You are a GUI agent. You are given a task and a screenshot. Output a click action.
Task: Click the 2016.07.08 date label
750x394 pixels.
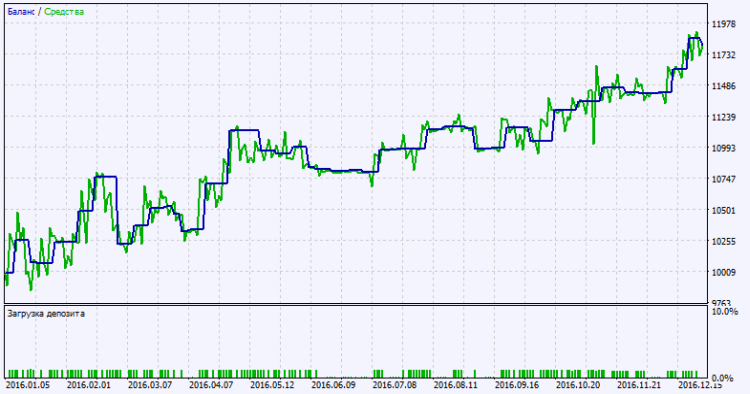(395, 385)
